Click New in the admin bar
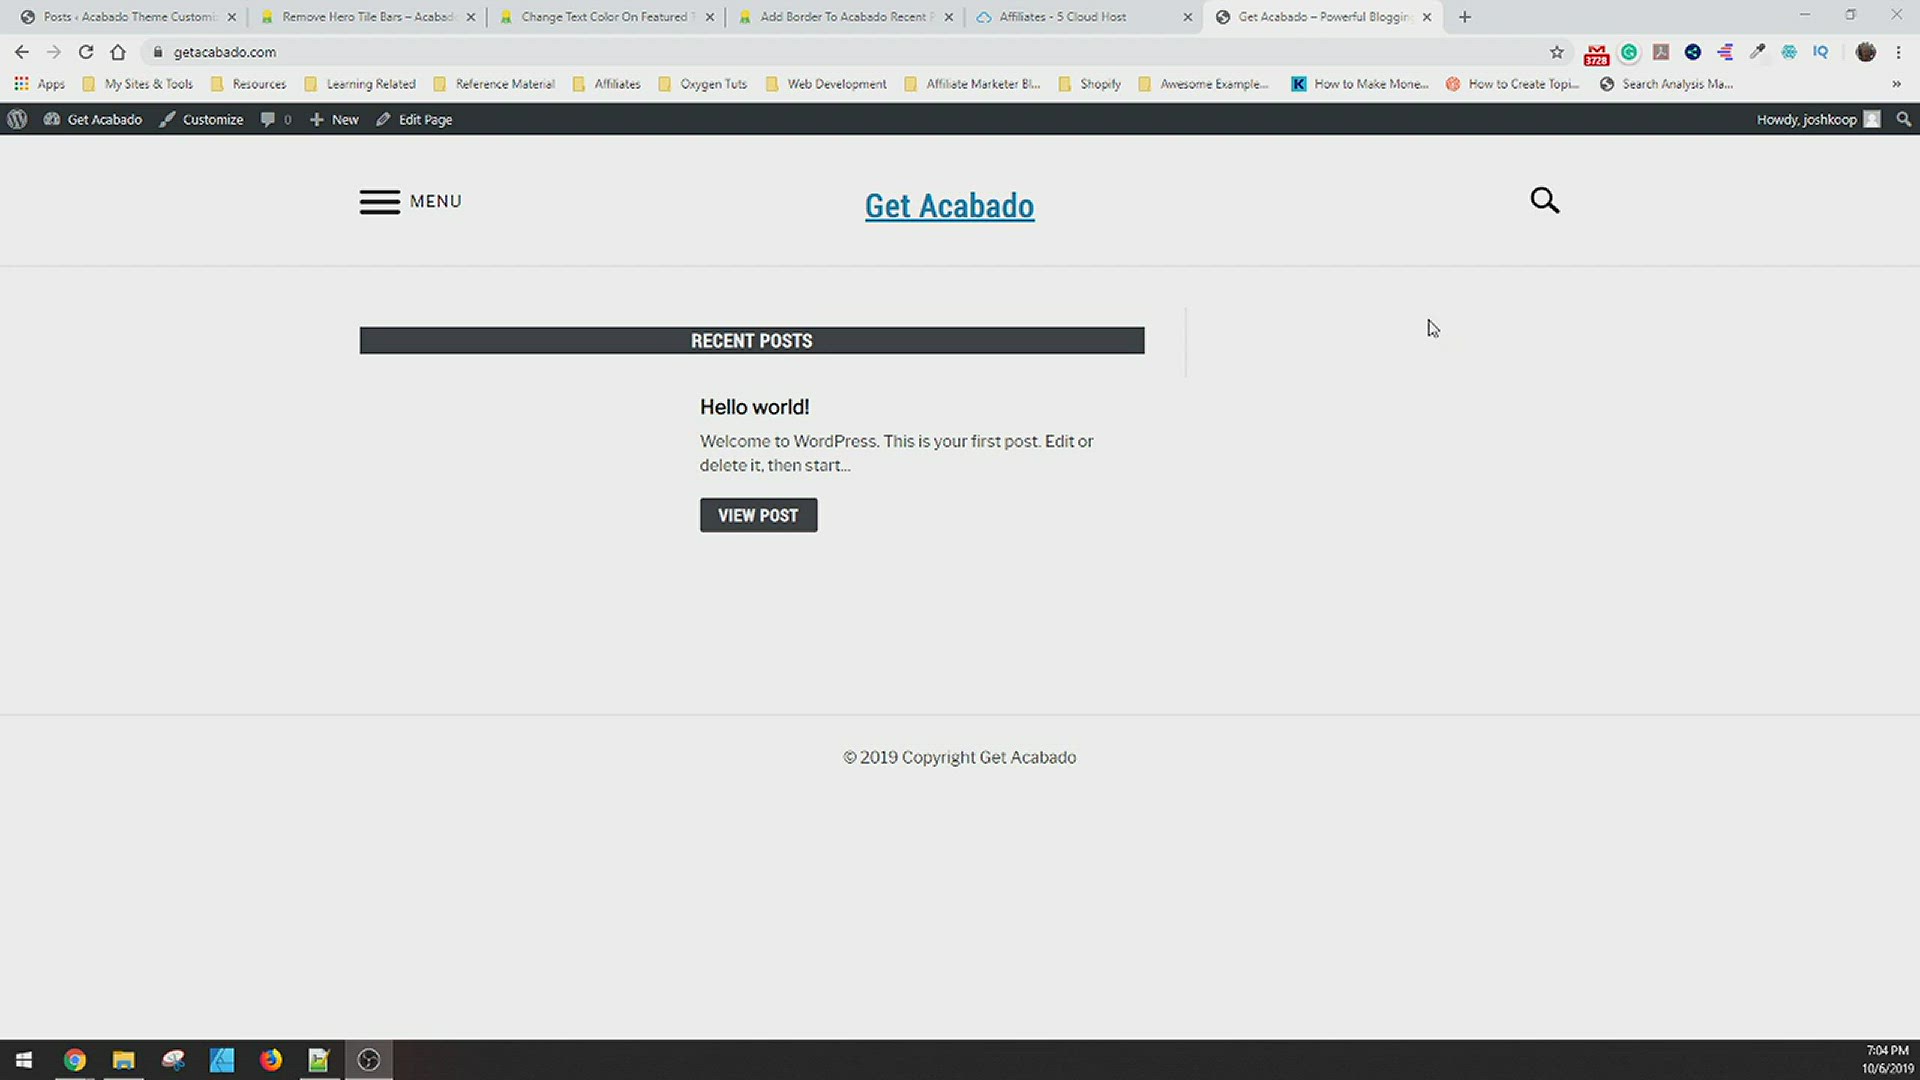Screen dimensions: 1920x1080 point(334,119)
